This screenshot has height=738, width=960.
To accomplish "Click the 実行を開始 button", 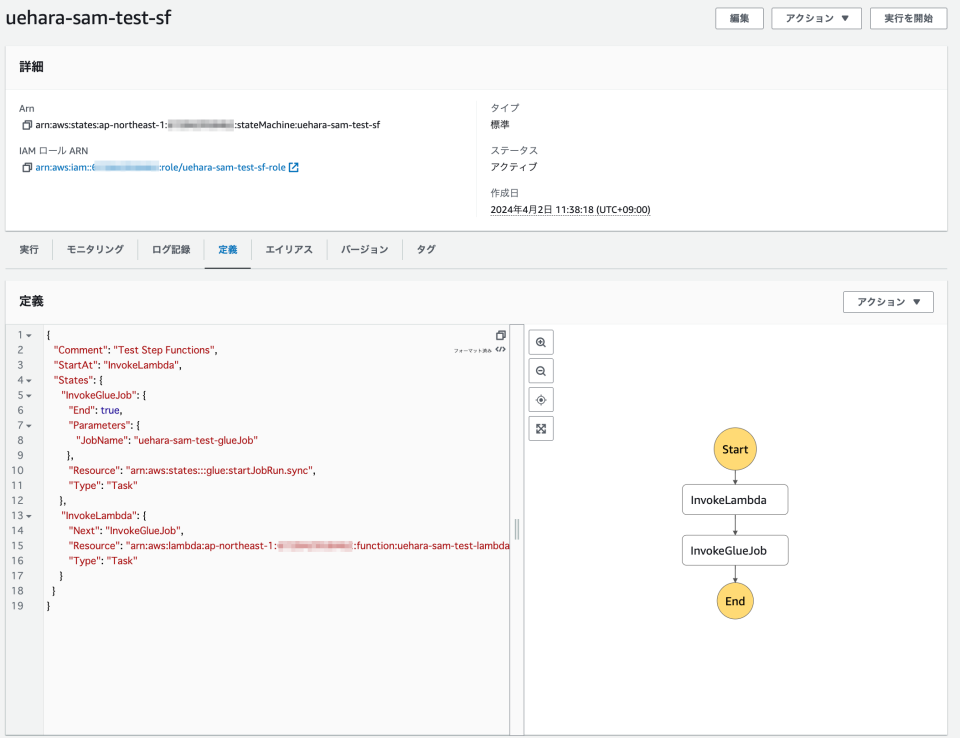I will (x=908, y=18).
